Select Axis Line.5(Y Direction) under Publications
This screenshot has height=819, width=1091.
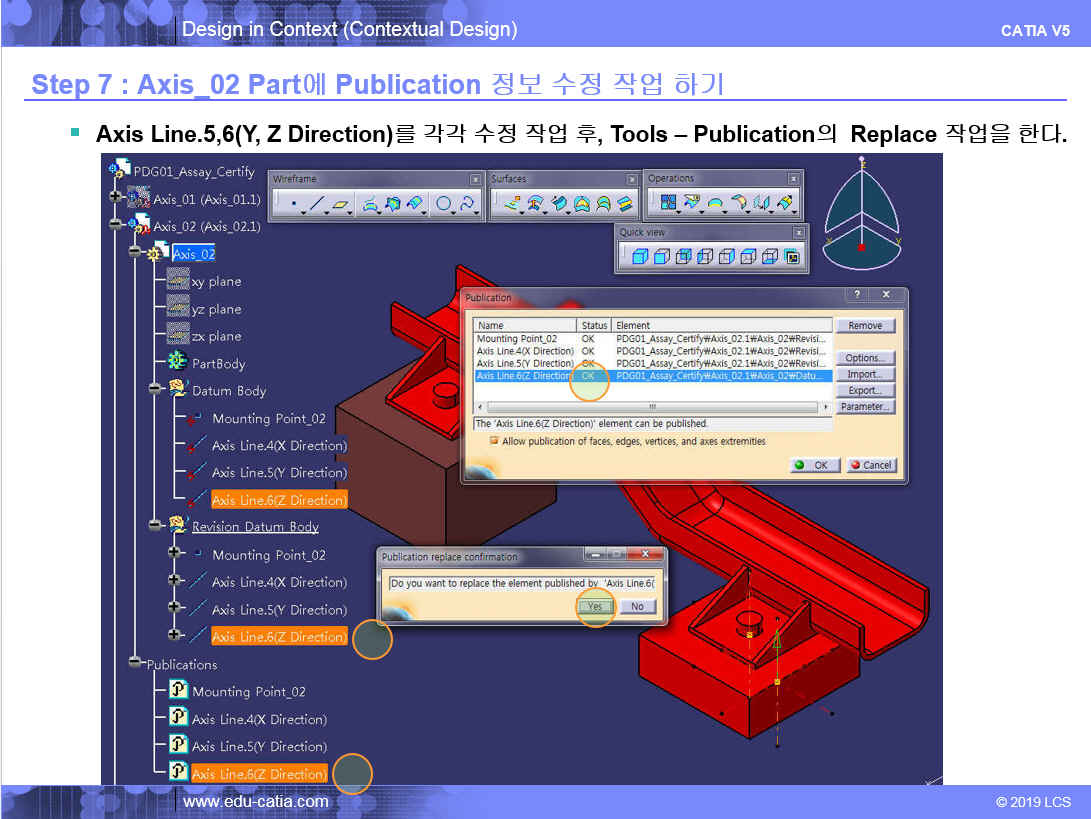[258, 746]
